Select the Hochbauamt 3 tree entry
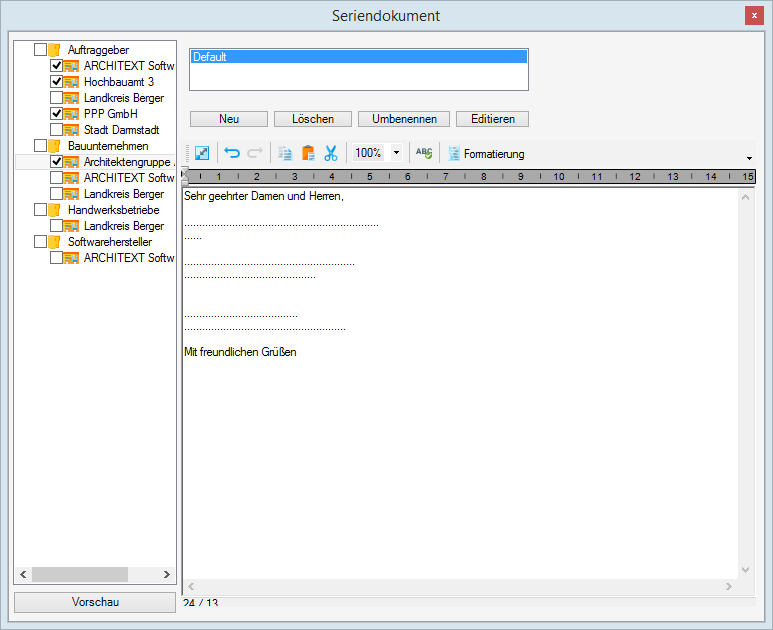773x630 pixels. pos(119,82)
